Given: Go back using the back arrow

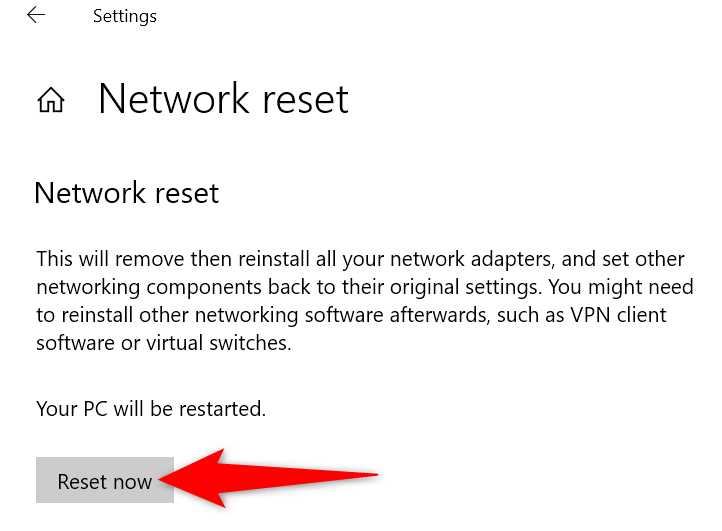Looking at the screenshot, I should (x=36, y=16).
